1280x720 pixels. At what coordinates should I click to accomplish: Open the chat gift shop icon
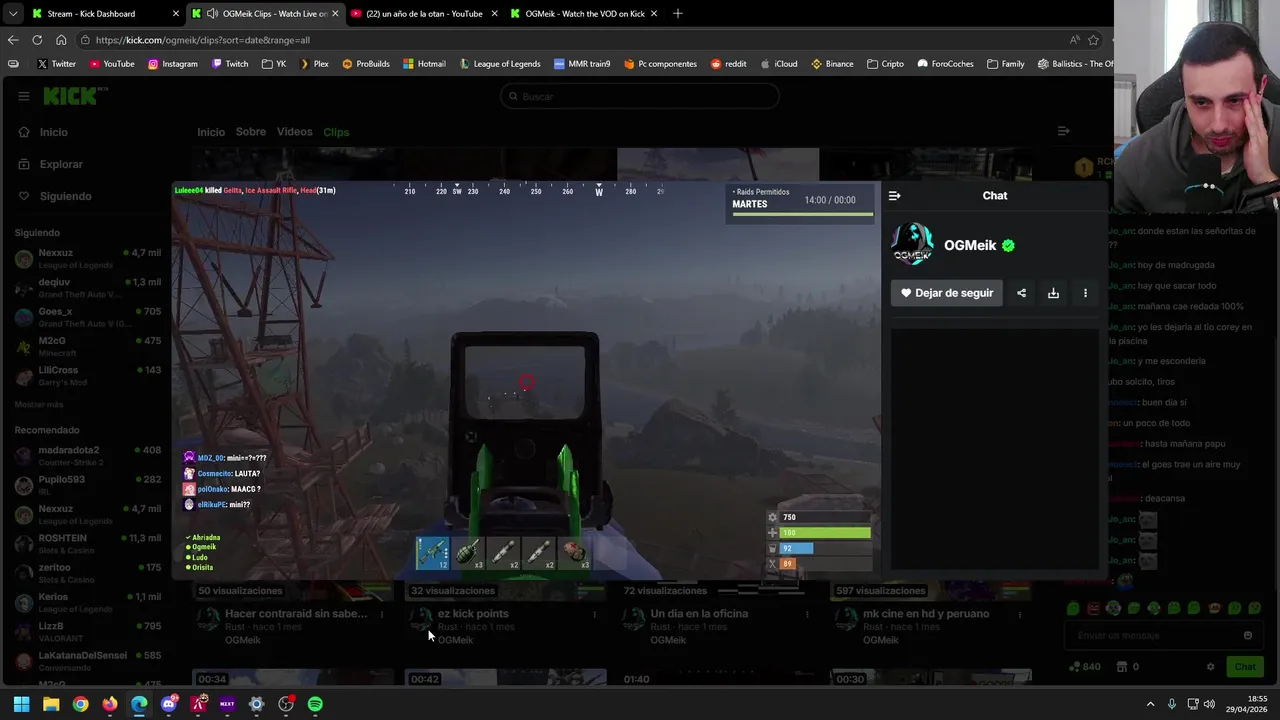coord(1122,667)
